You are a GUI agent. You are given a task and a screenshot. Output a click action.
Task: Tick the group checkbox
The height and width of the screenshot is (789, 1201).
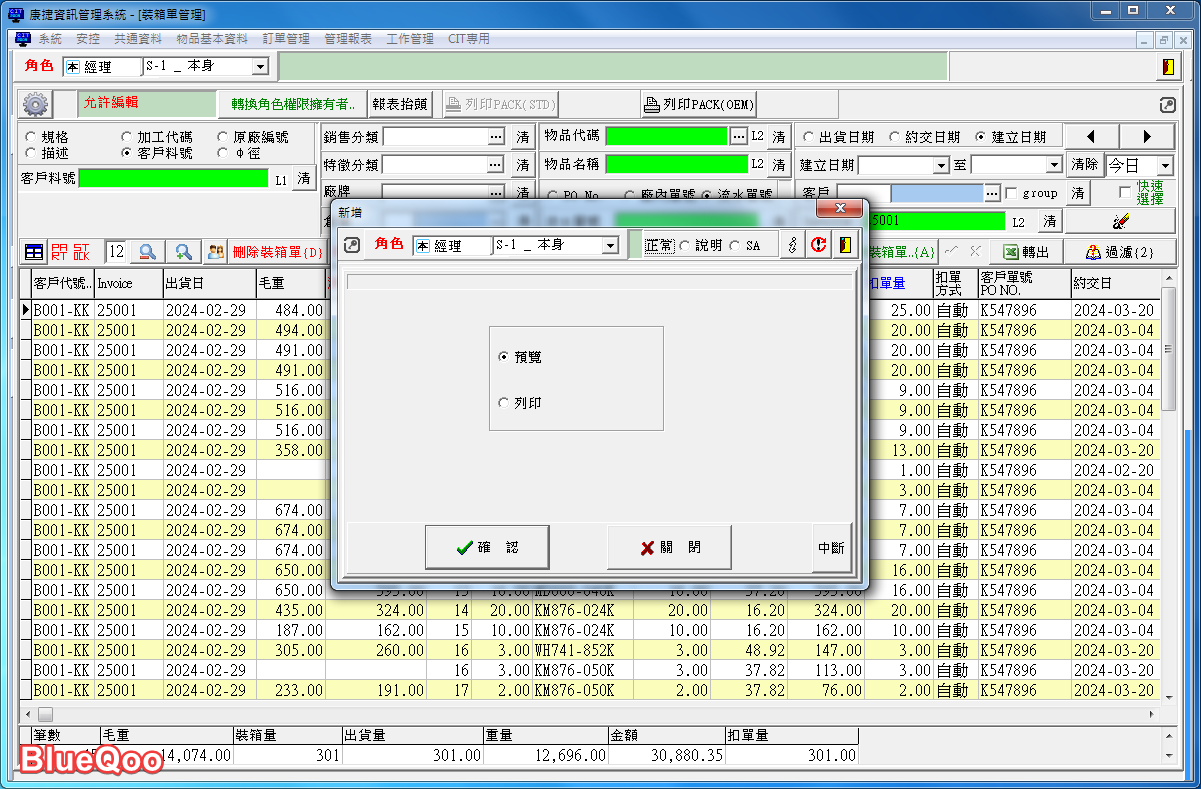click(x=1011, y=193)
